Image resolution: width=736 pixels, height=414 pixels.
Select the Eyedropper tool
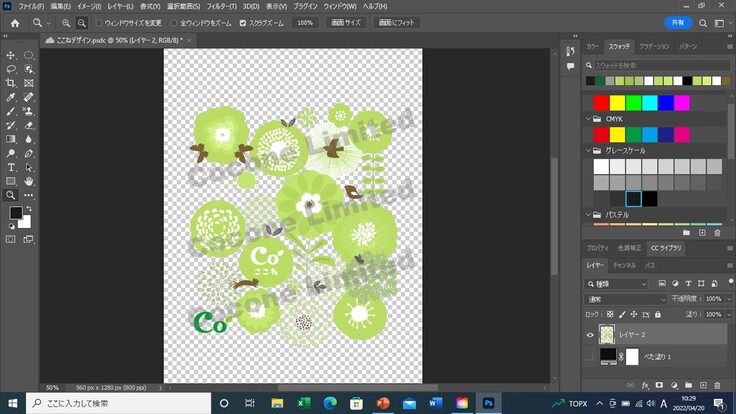click(x=11, y=98)
